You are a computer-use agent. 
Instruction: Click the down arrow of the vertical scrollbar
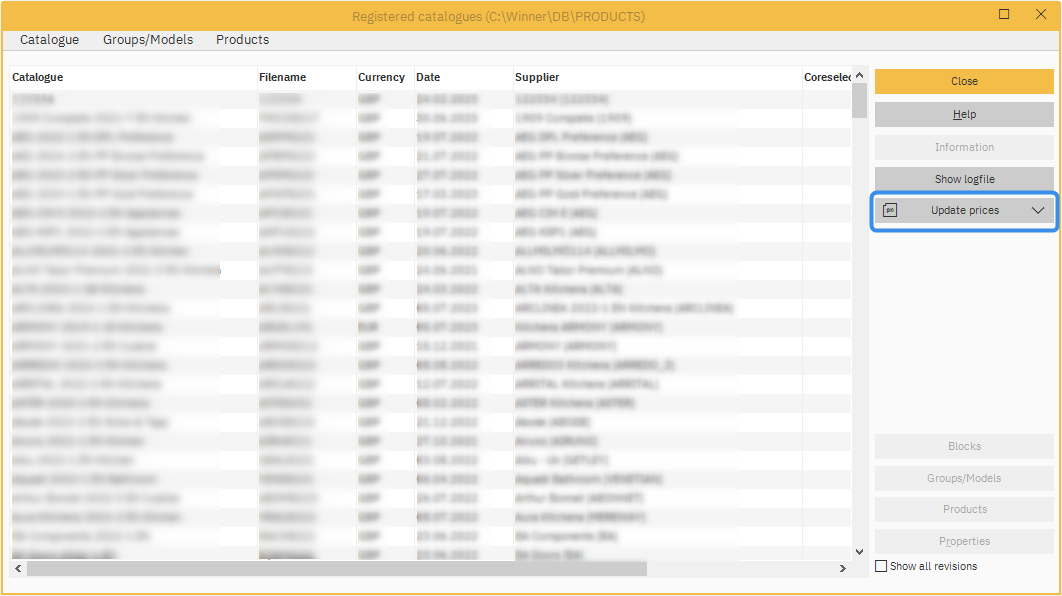(x=858, y=551)
